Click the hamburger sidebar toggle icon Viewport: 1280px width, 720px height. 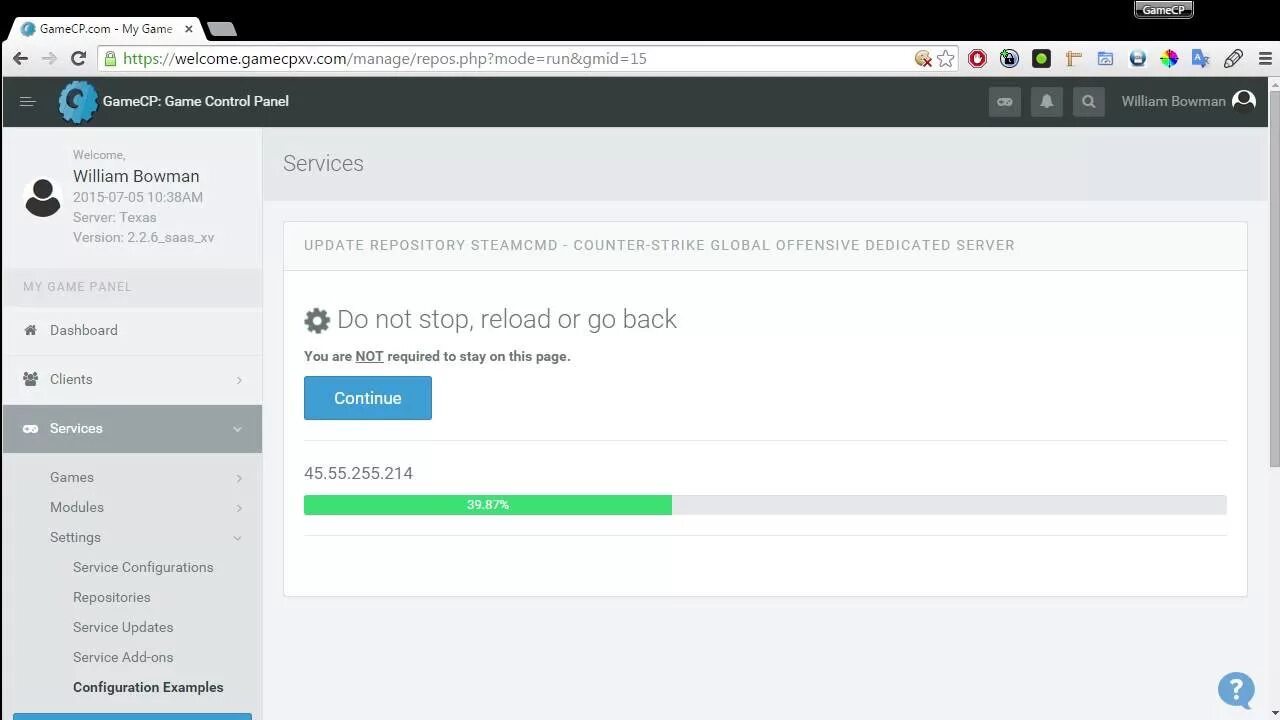[x=27, y=101]
